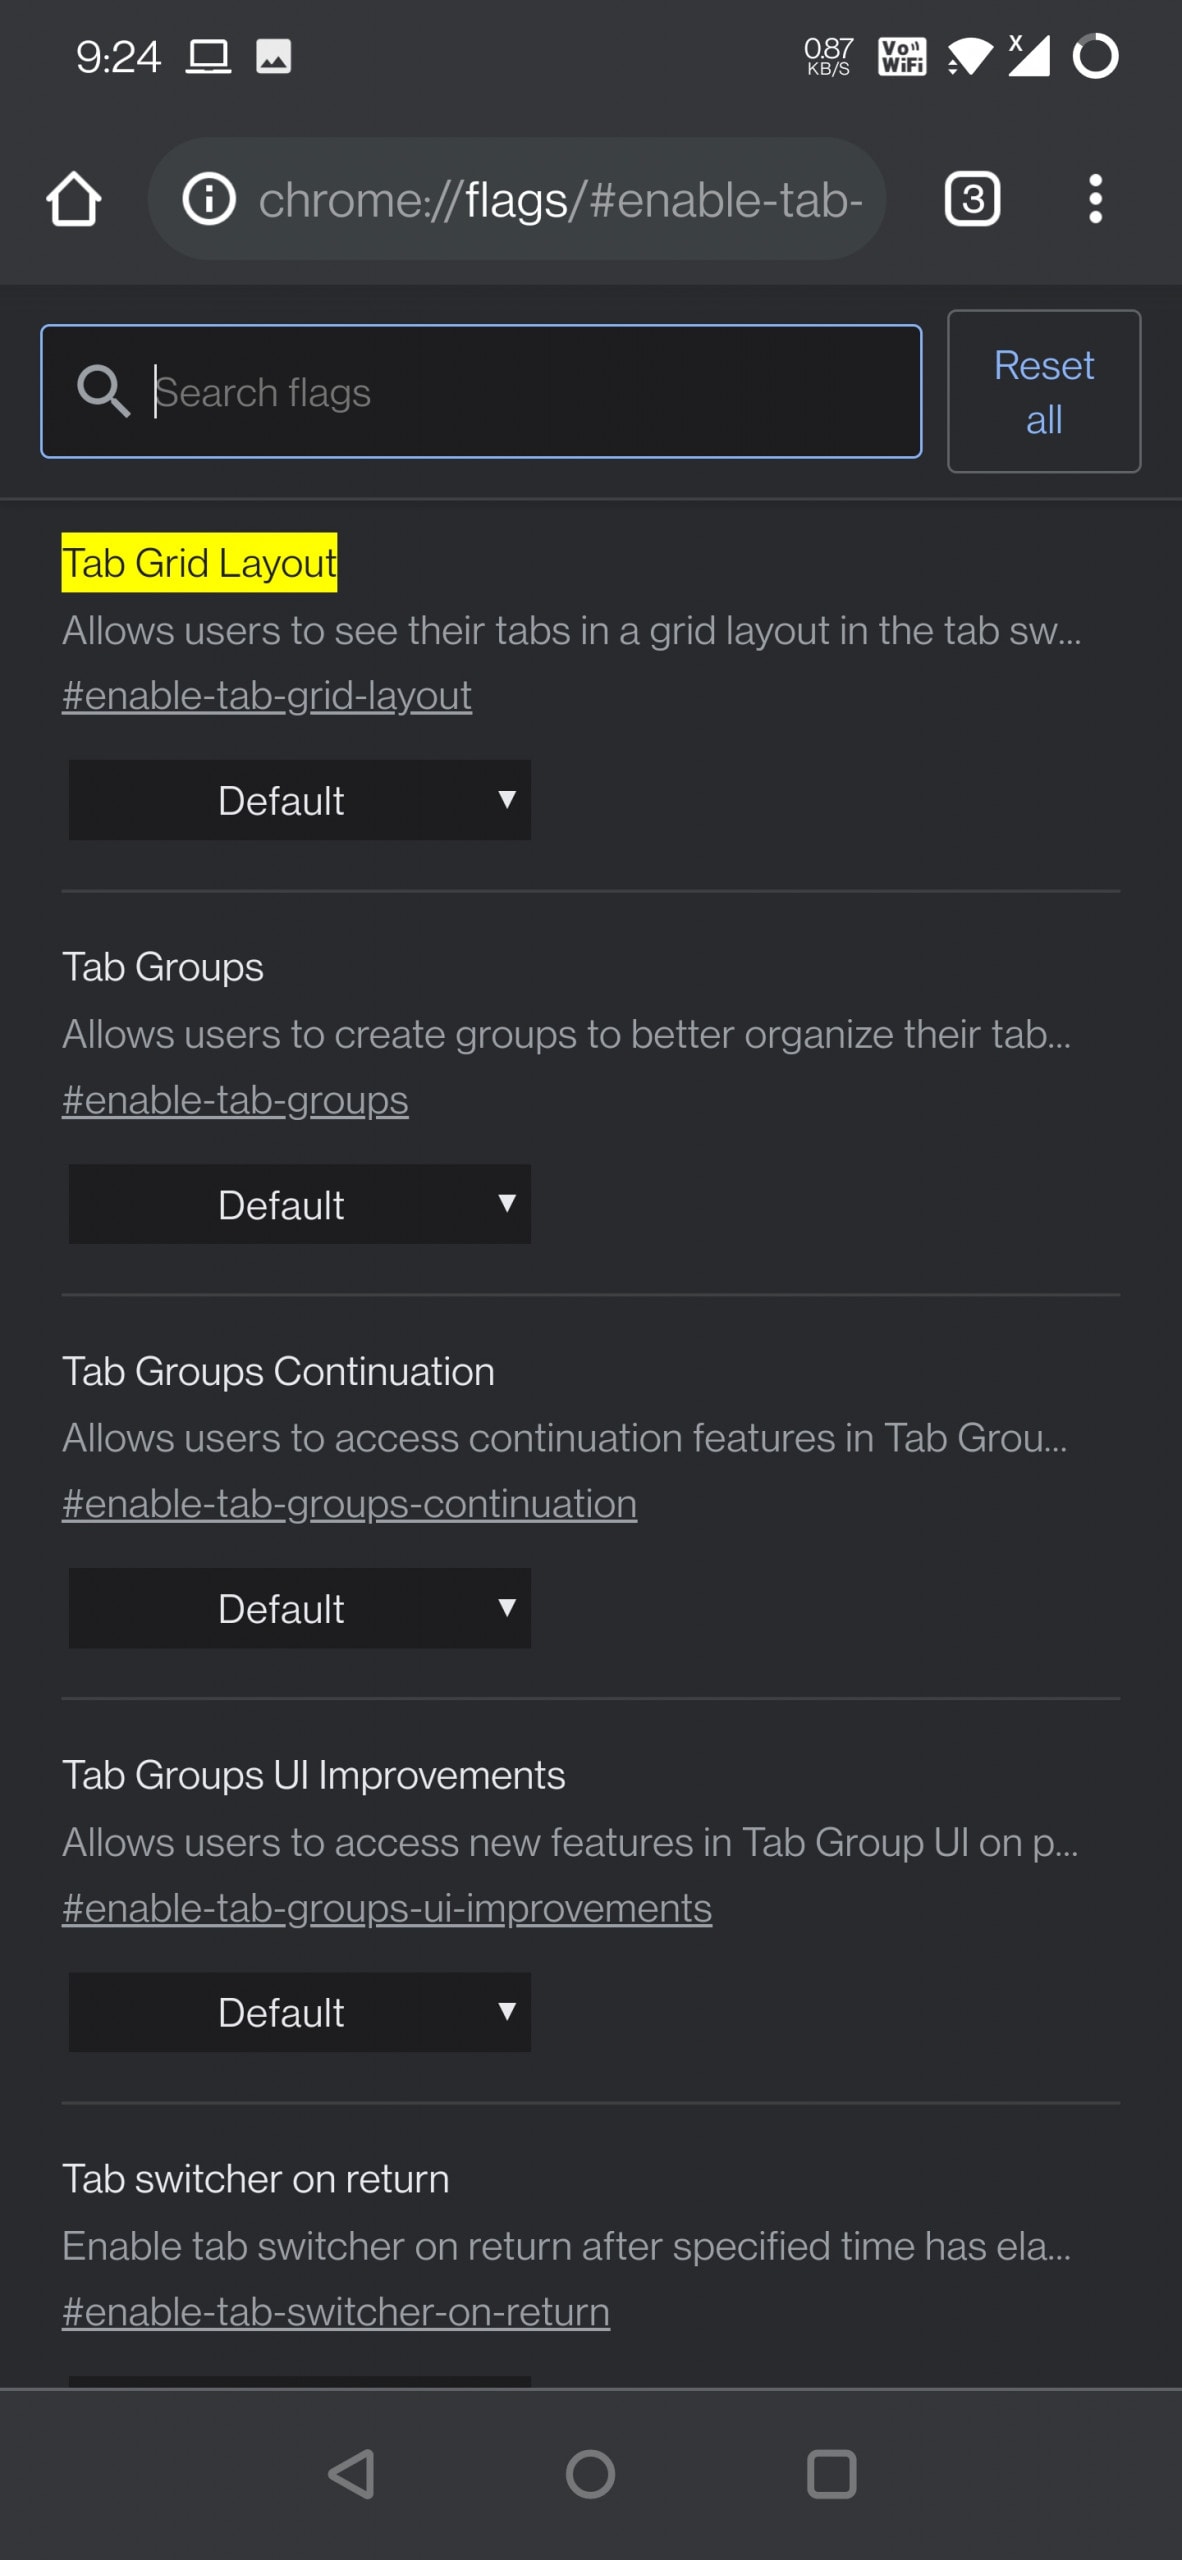Expand the Tab Groups Default dropdown
Viewport: 1182px width, 2560px height.
299,1204
